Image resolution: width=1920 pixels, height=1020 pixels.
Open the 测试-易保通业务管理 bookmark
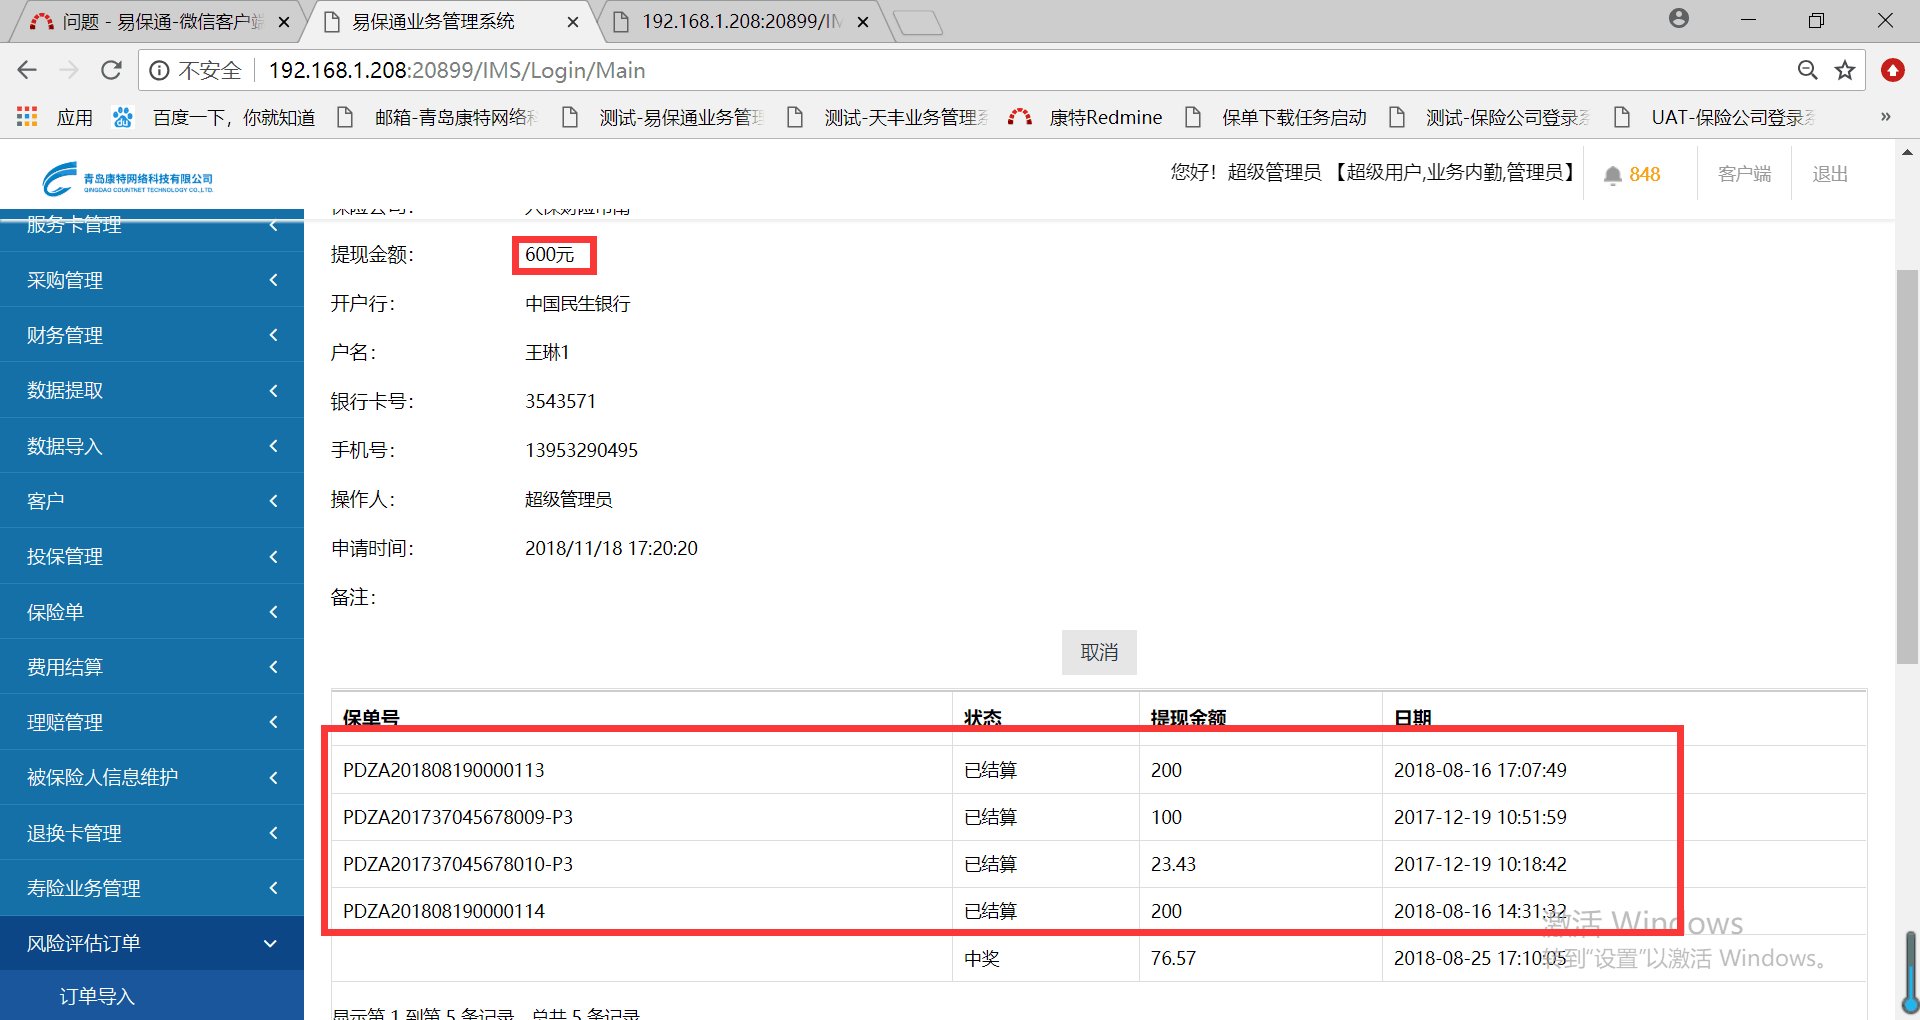[663, 117]
